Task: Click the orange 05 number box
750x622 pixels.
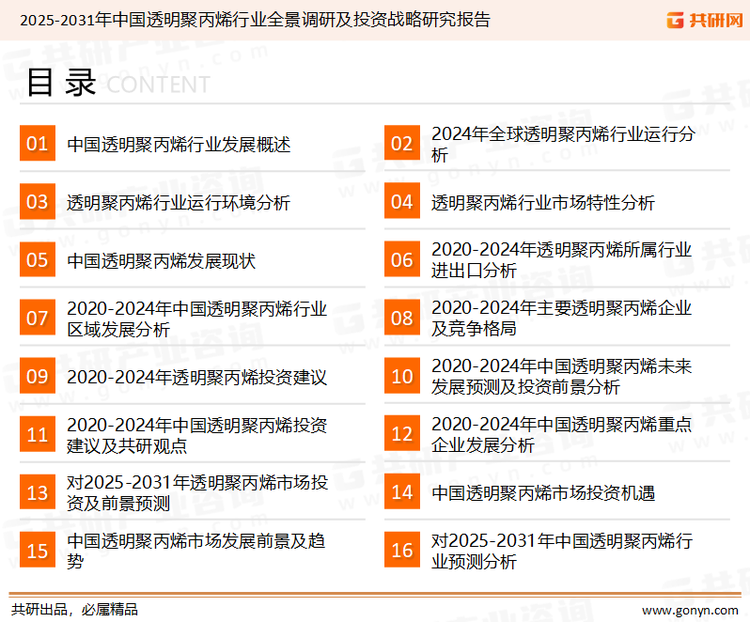Action: point(37,259)
